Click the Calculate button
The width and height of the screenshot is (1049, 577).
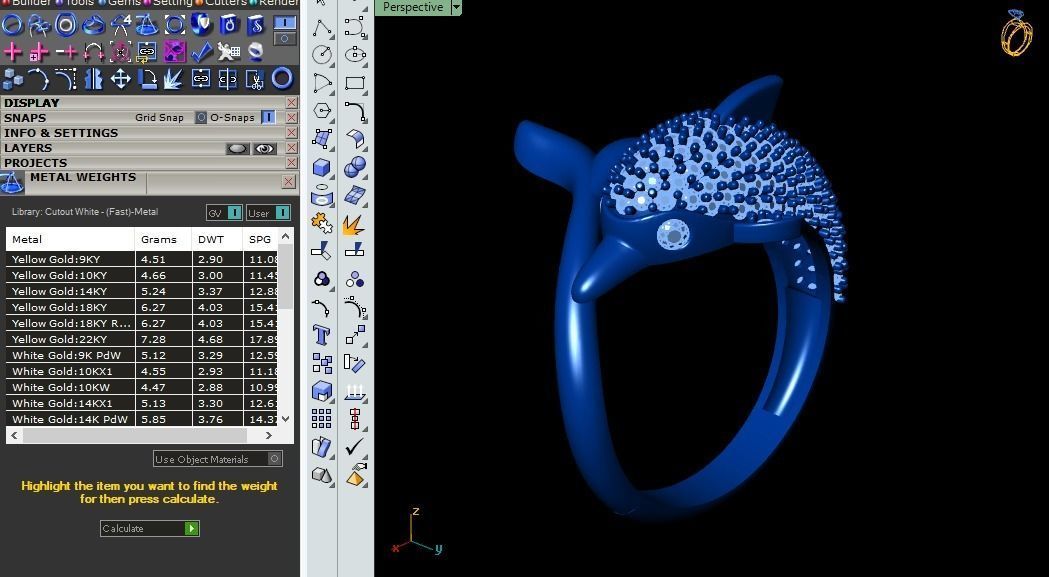pyautogui.click(x=150, y=528)
